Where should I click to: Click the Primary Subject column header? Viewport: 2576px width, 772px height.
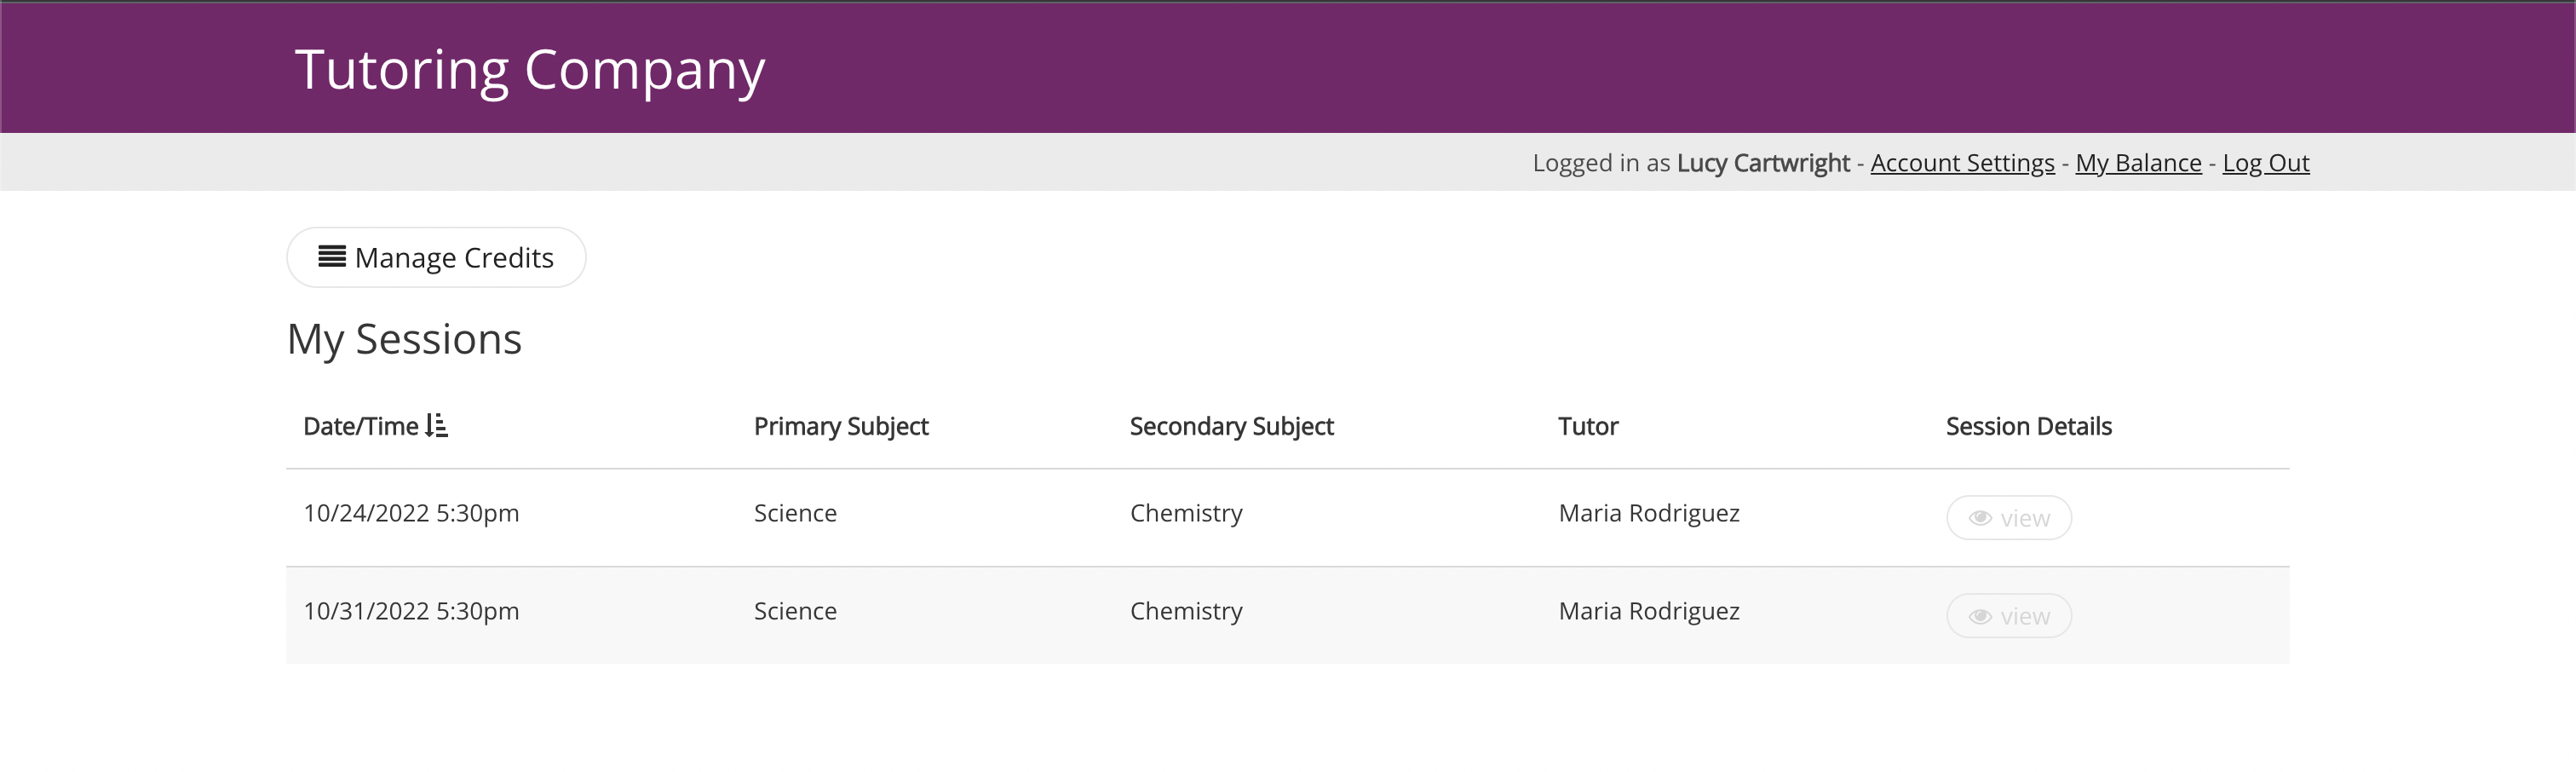841,426
